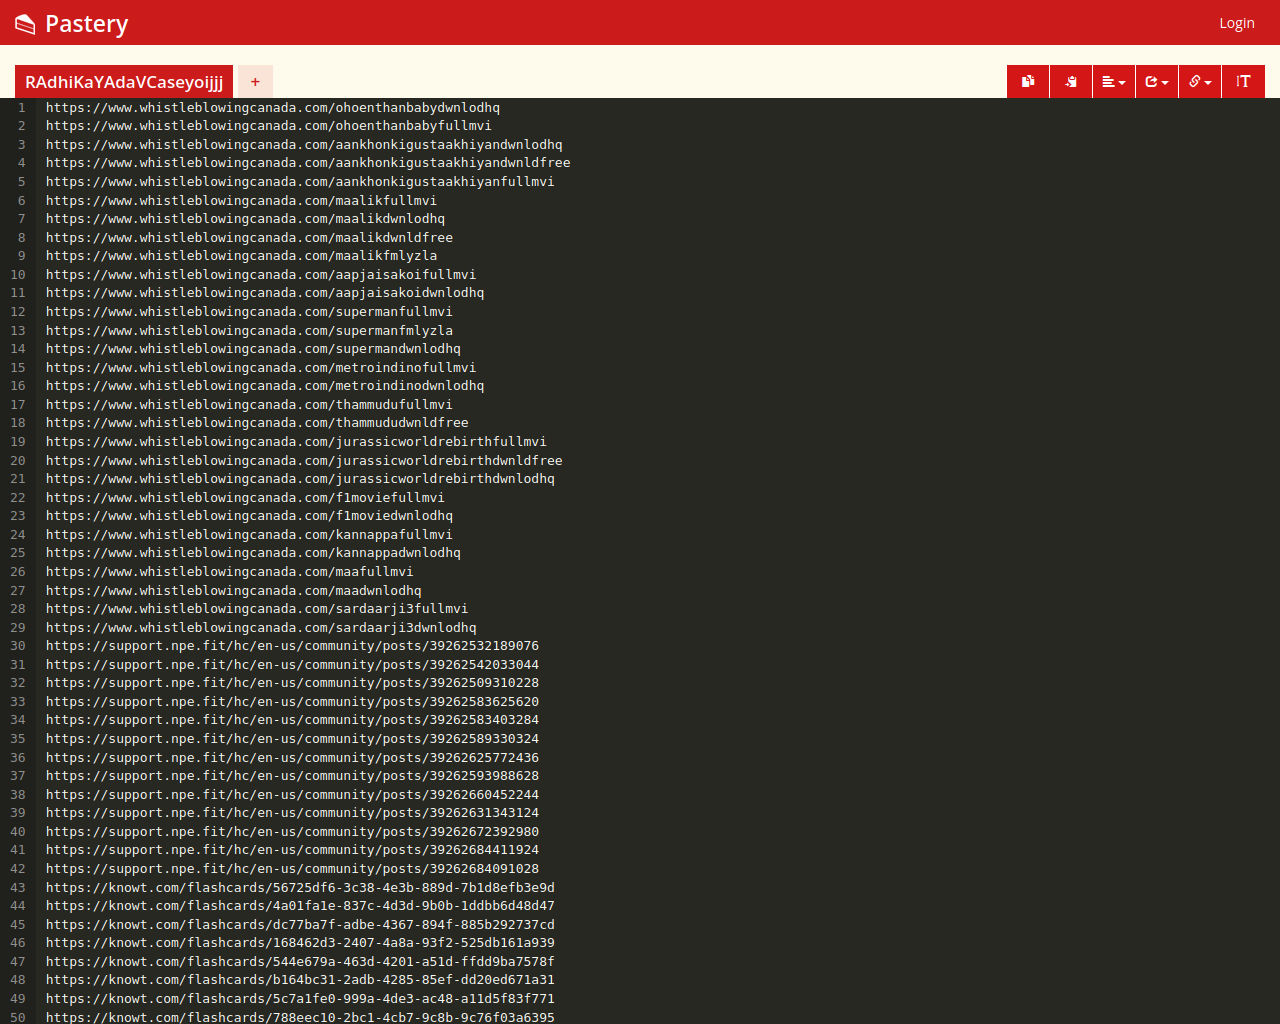The height and width of the screenshot is (1024, 1280).
Task: Click npe.fit post 39262532189076 line
Action: (292, 646)
